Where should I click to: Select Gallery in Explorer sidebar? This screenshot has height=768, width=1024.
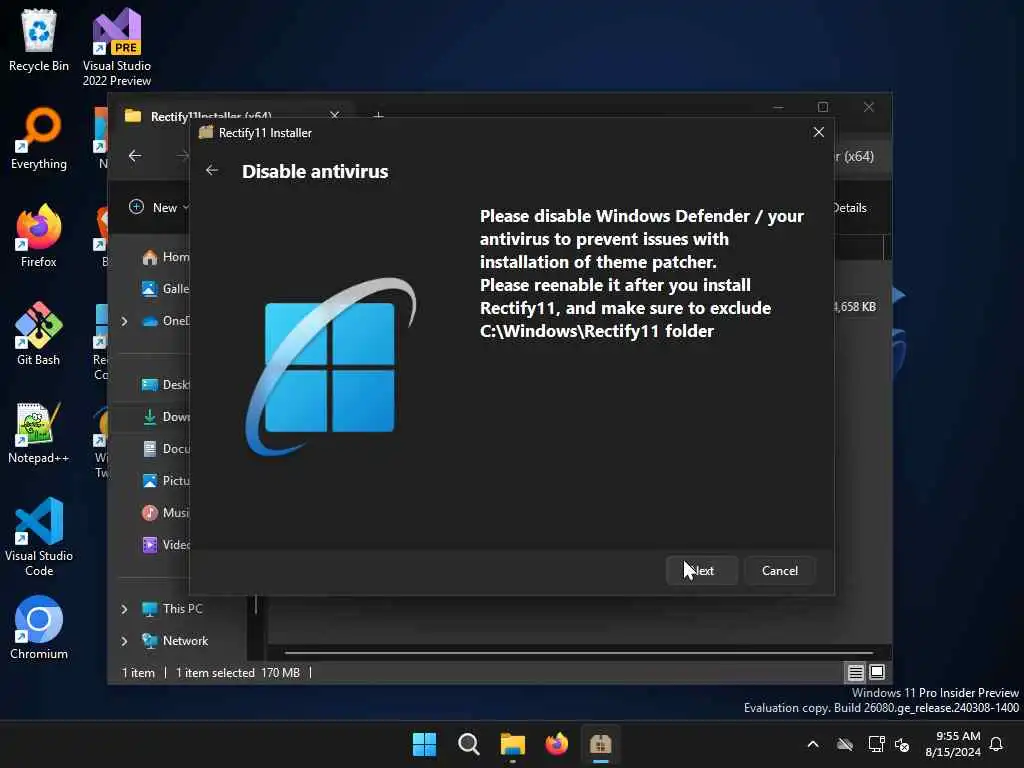(166, 288)
